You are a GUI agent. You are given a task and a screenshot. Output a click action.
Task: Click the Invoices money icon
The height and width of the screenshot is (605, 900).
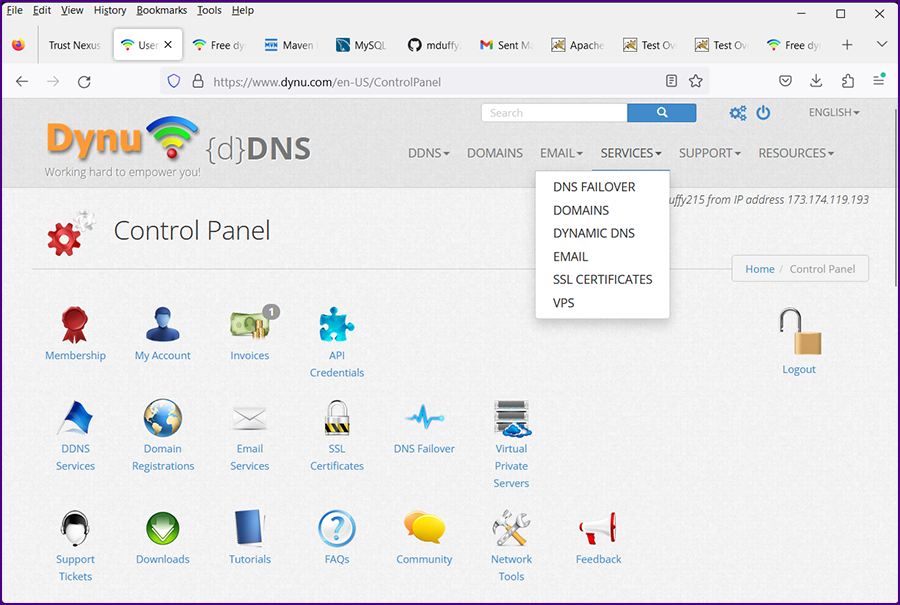click(249, 325)
